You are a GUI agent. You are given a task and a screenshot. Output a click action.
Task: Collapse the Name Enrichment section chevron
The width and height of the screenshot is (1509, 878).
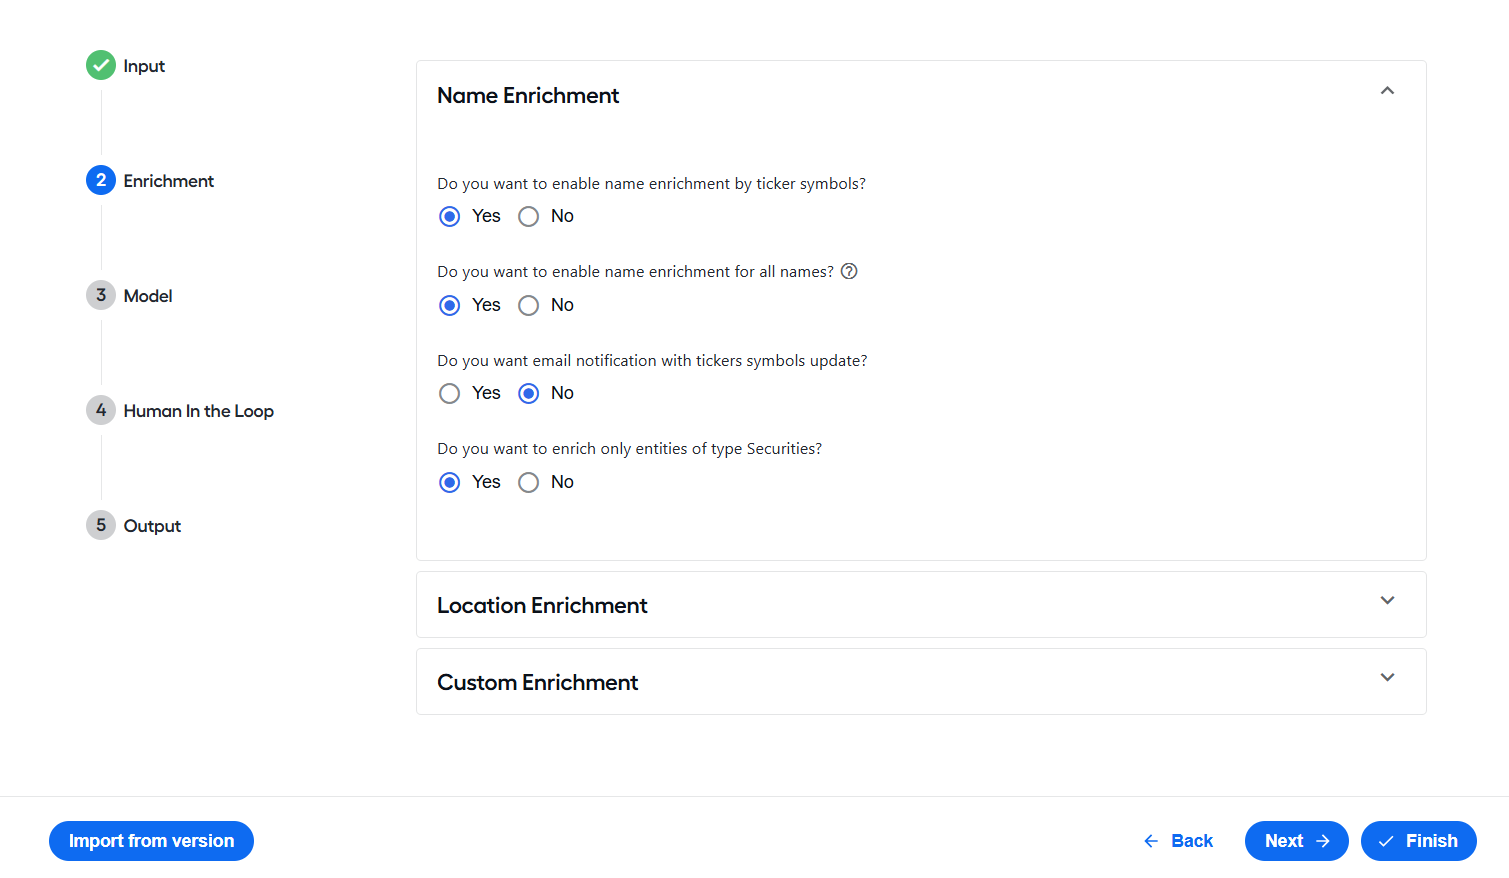[1387, 91]
